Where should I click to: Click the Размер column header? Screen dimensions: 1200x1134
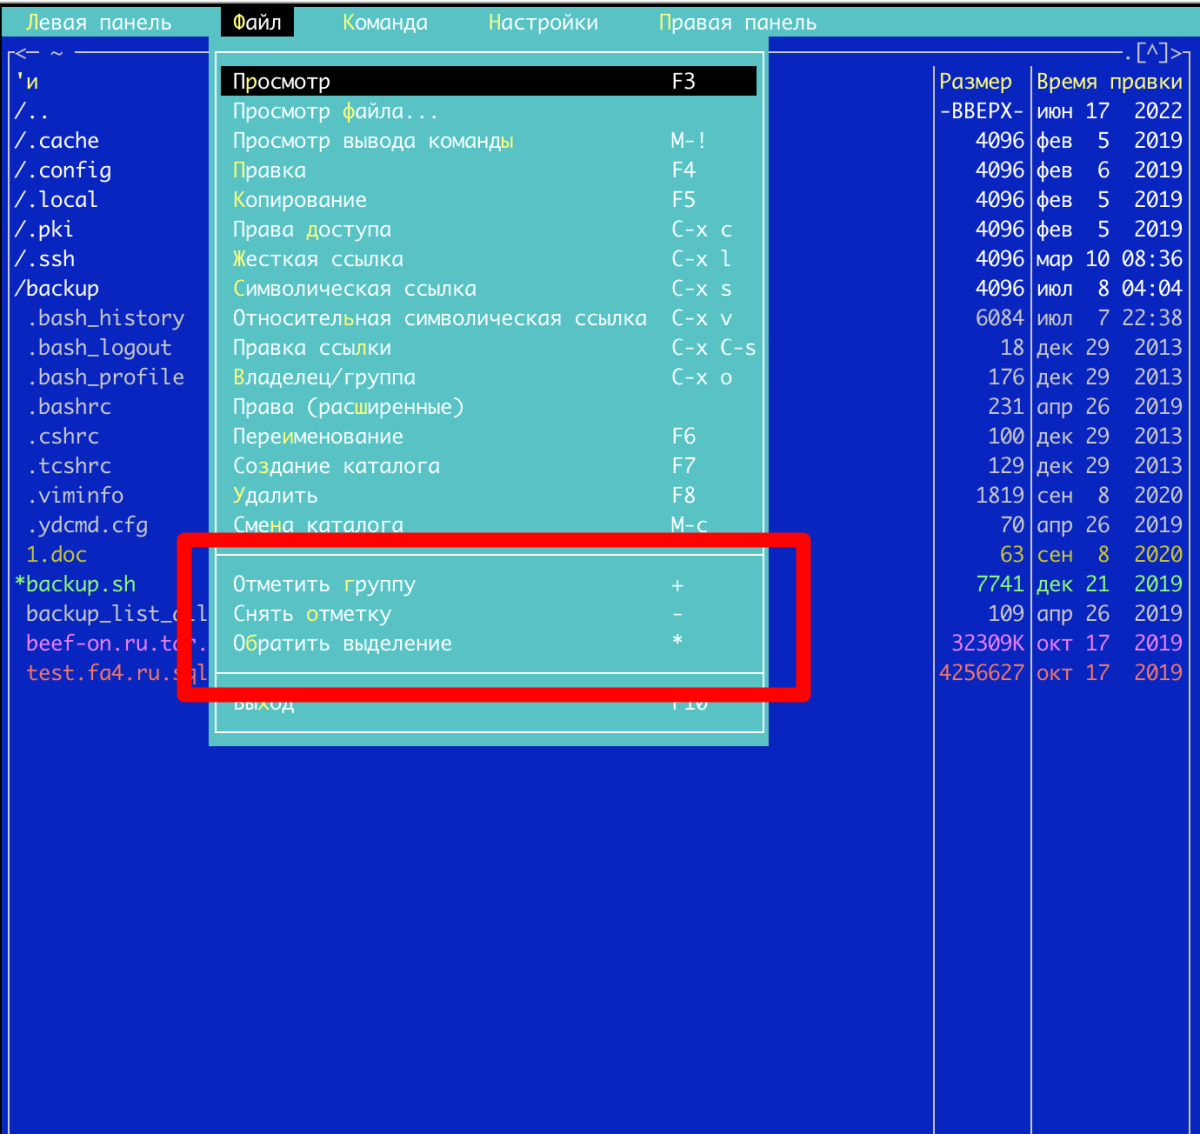[x=976, y=81]
